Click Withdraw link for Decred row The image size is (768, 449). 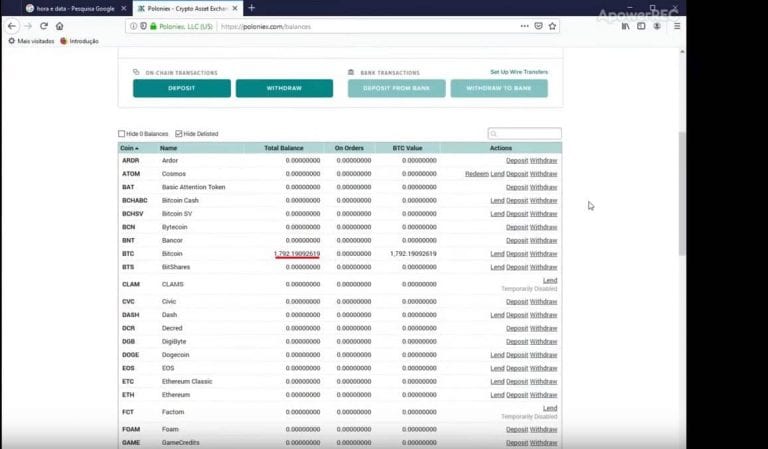click(x=544, y=328)
